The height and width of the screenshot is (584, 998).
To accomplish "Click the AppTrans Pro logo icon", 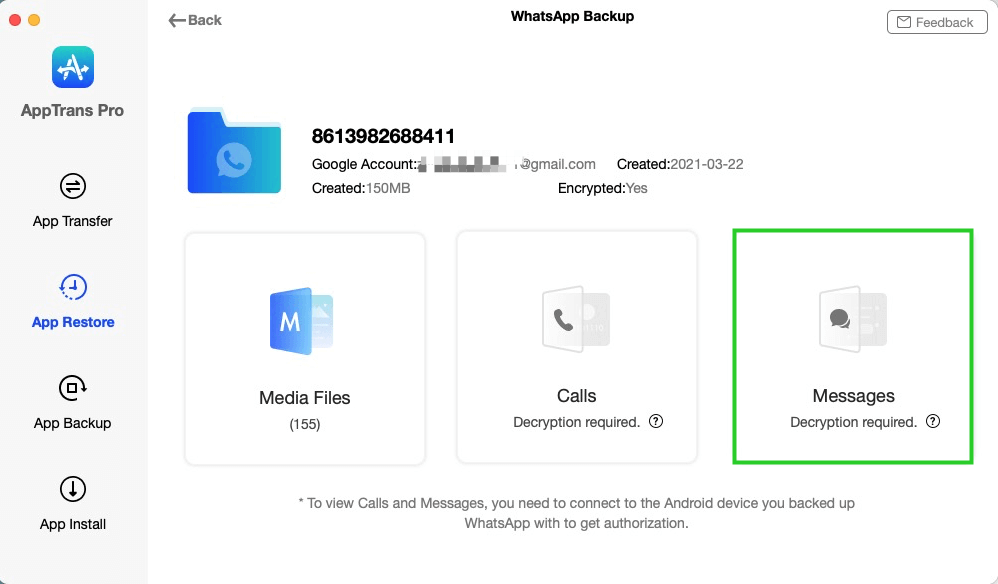I will (x=73, y=67).
